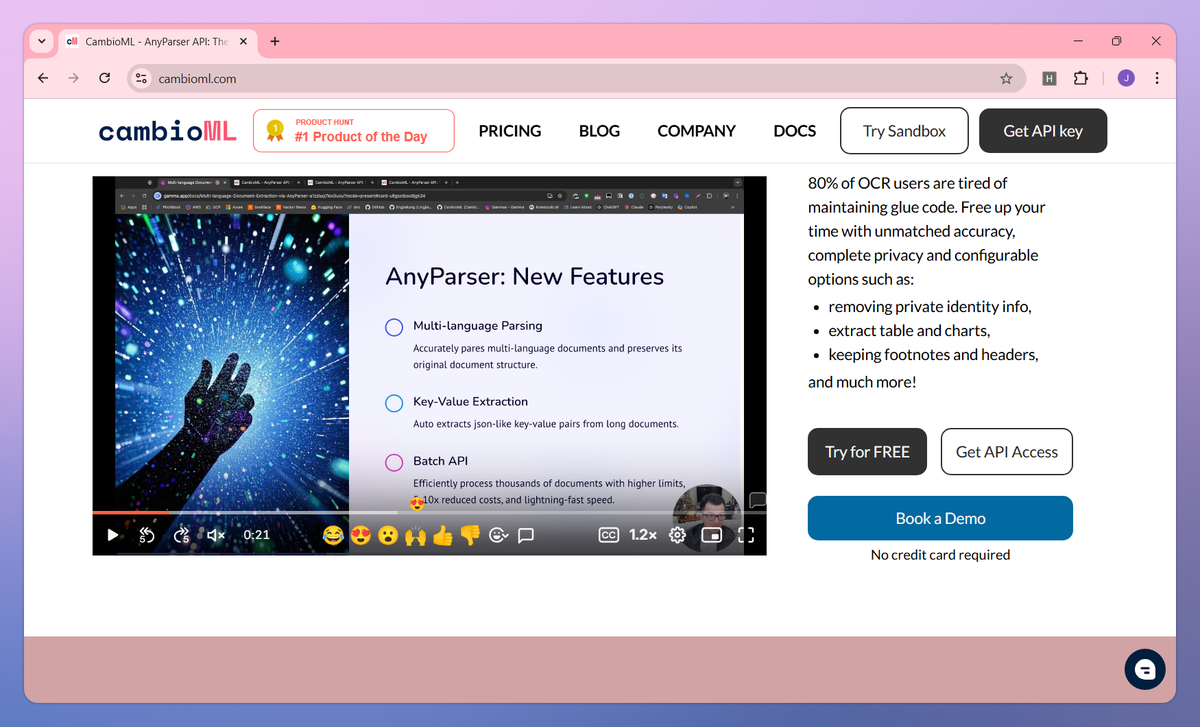Screen dimensions: 1200x727
Task: Unmute the video audio
Action: (x=216, y=535)
